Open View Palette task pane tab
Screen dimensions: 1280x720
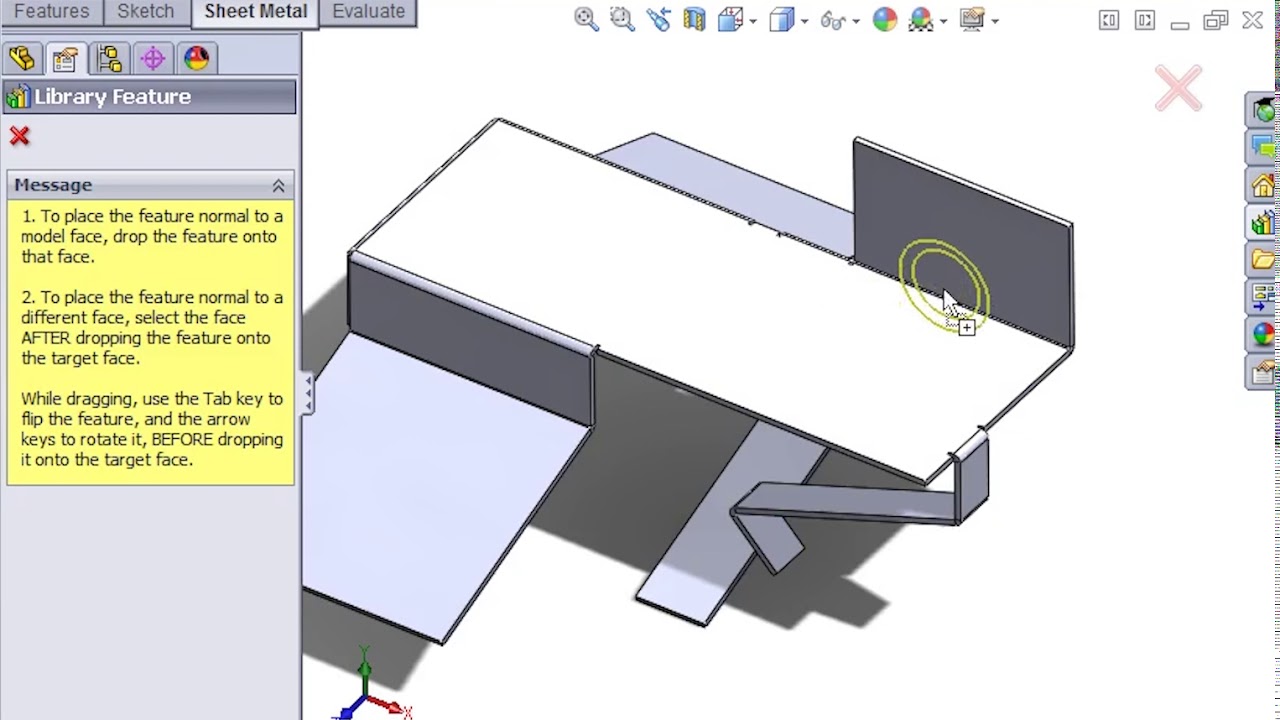[x=1262, y=297]
